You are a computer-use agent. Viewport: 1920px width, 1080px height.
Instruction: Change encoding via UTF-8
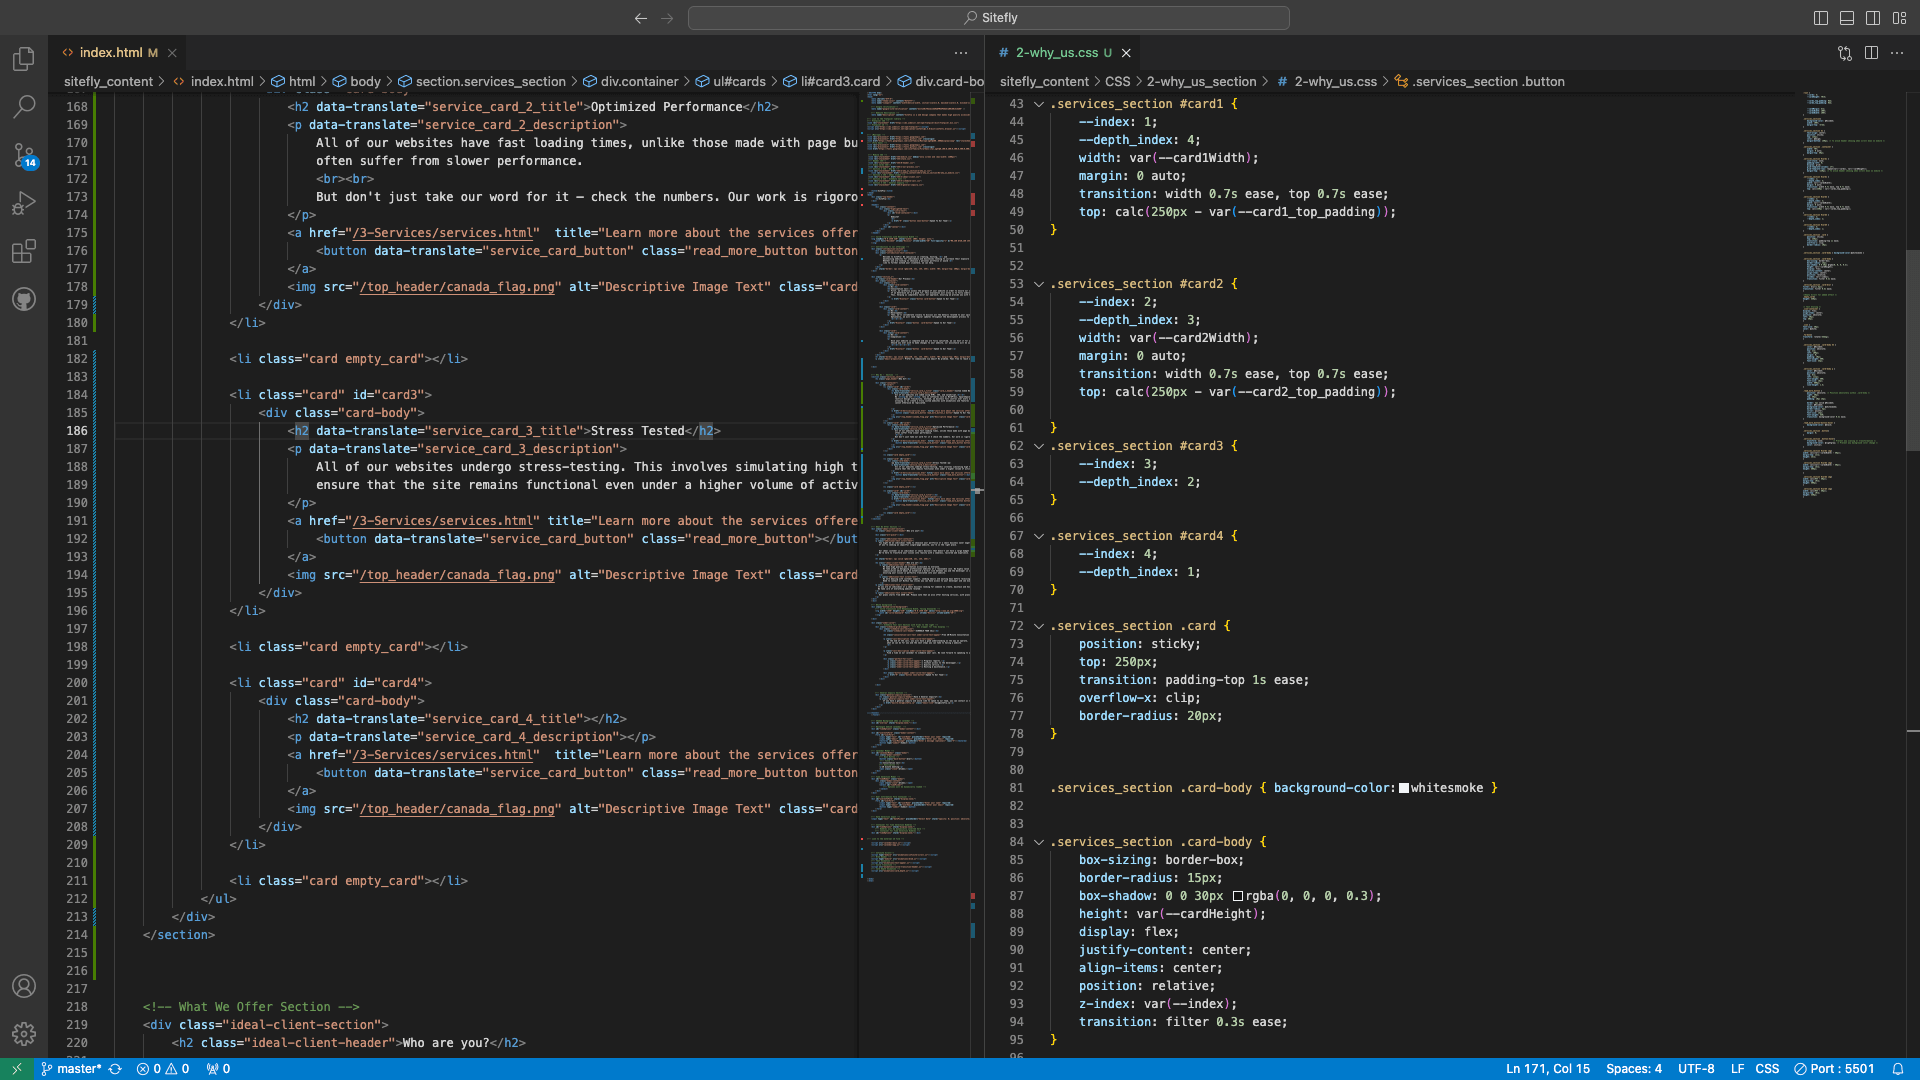point(1696,1069)
